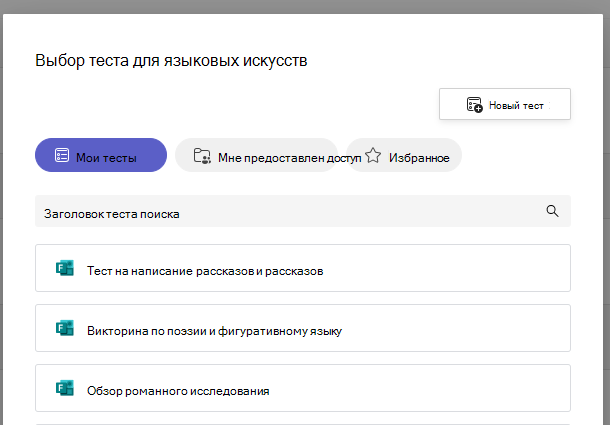This screenshot has height=425, width=610.
Task: Focus the Заголовок теста поиска search field
Action: pyautogui.click(x=303, y=211)
